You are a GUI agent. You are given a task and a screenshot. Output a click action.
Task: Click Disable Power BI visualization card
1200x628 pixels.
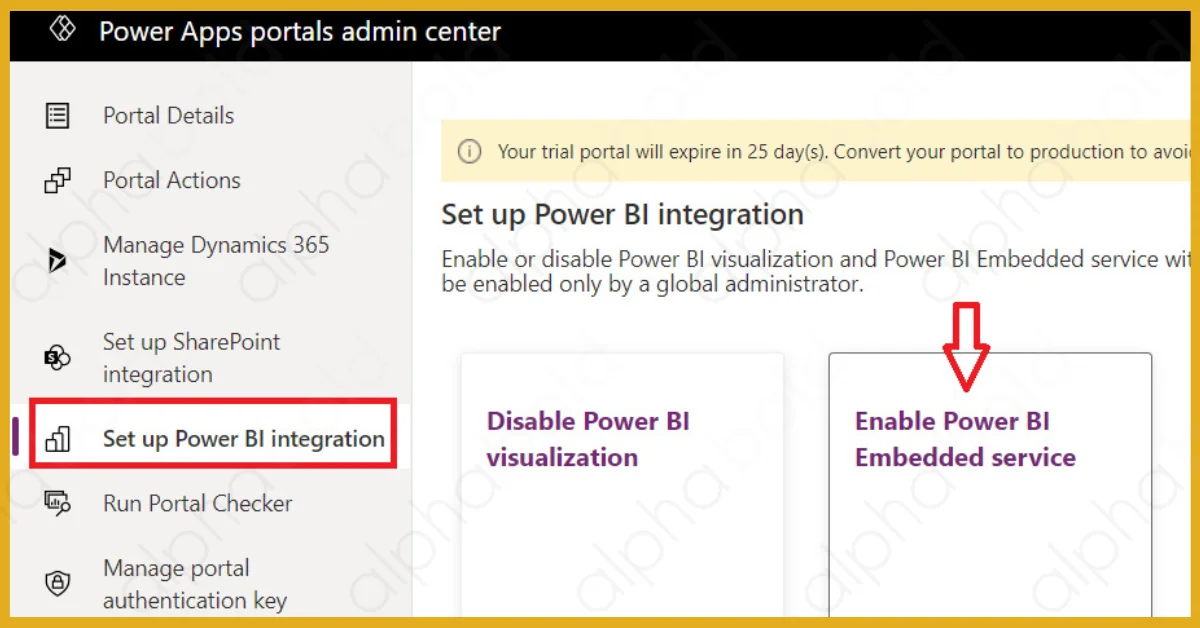622,485
